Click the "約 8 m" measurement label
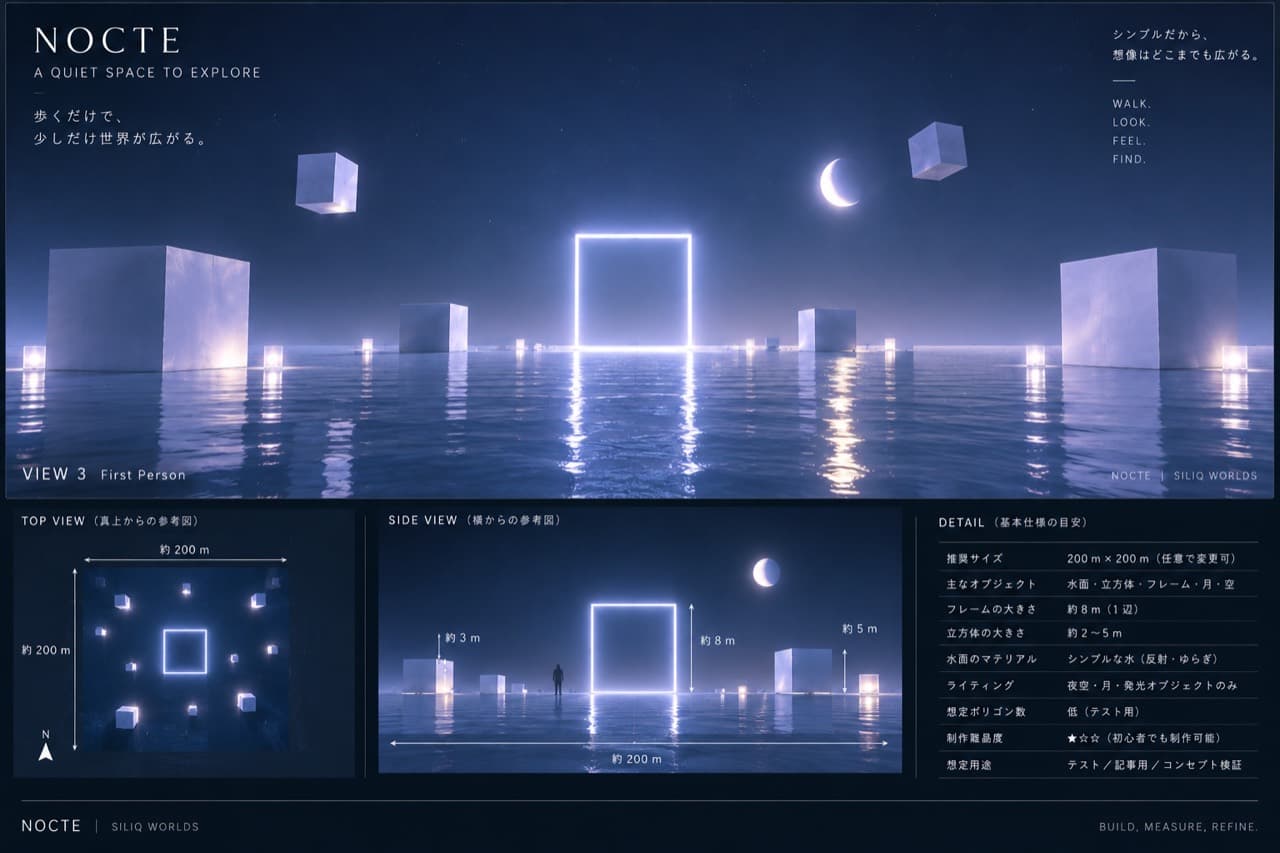This screenshot has height=853, width=1280. pyautogui.click(x=717, y=640)
